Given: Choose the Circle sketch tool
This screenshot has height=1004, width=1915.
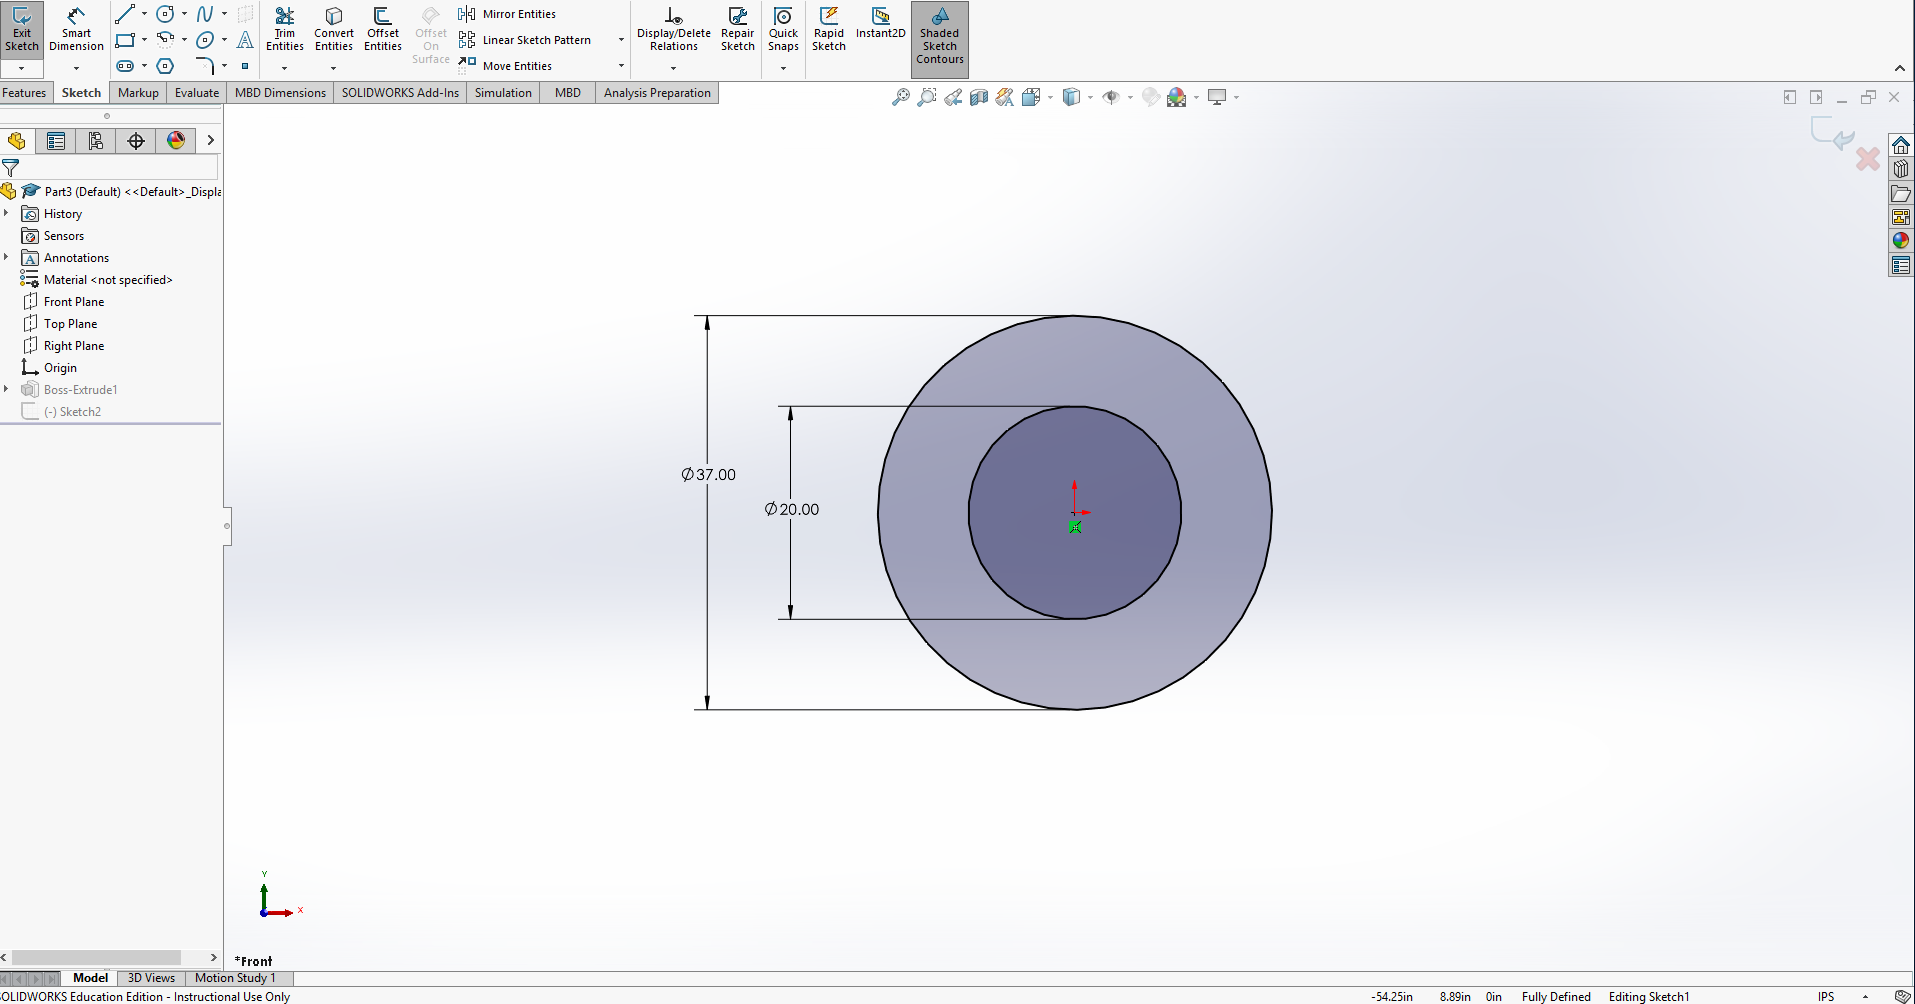Looking at the screenshot, I should tap(166, 14).
